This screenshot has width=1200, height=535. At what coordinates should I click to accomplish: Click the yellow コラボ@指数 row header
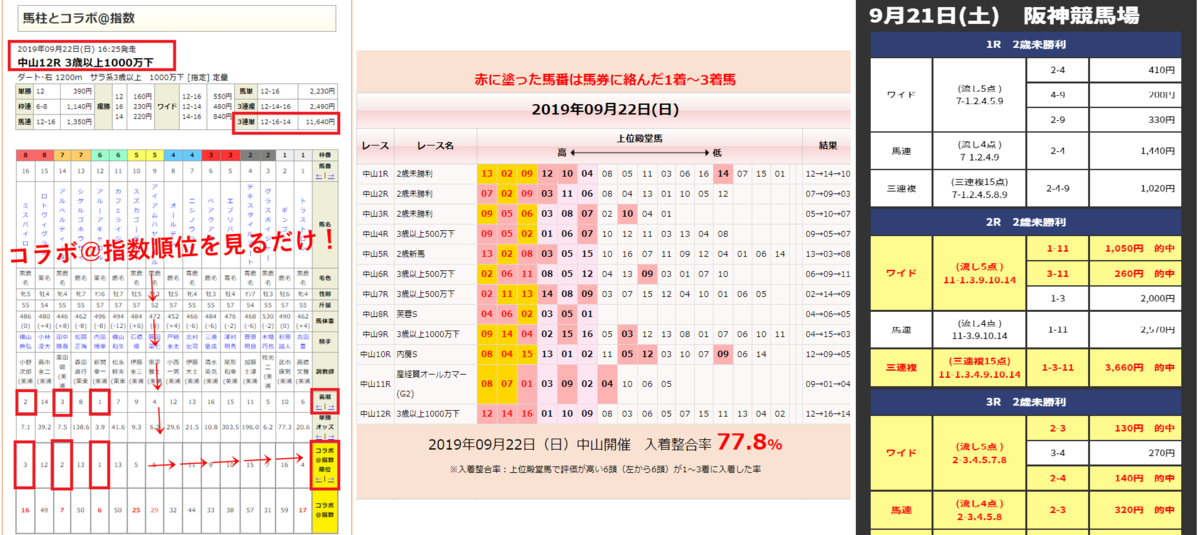[x=325, y=509]
